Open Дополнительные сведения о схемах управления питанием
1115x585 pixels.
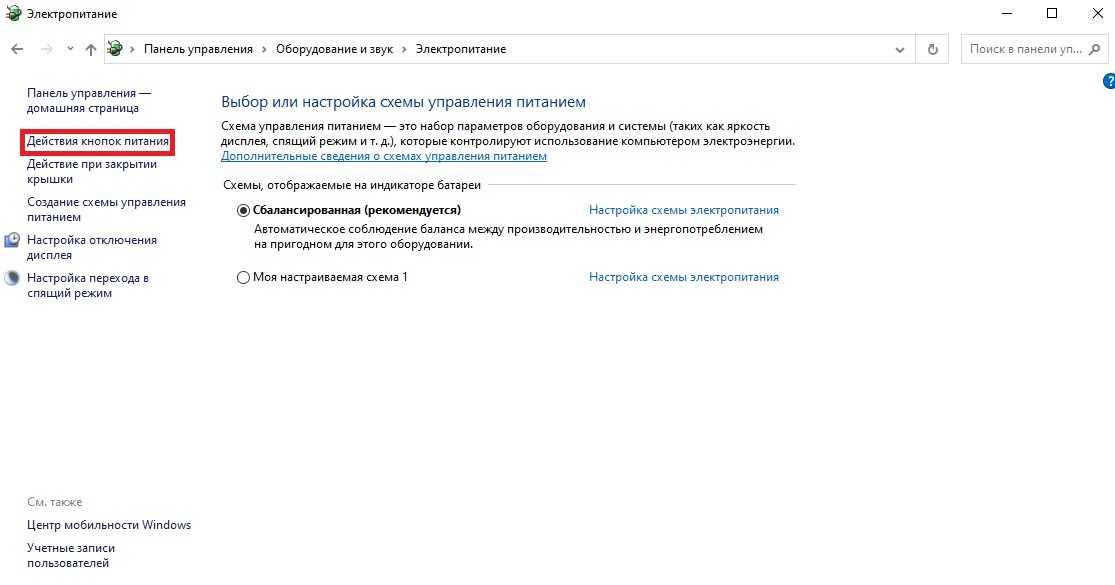(x=384, y=156)
